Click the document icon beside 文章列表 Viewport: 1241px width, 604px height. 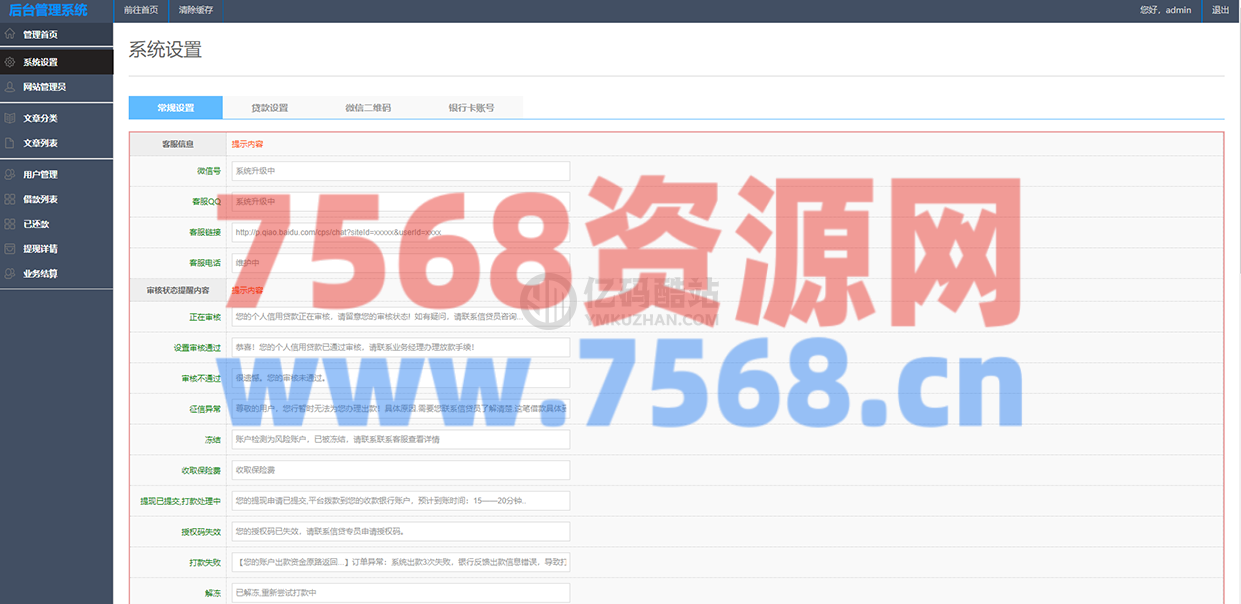pyautogui.click(x=10, y=143)
